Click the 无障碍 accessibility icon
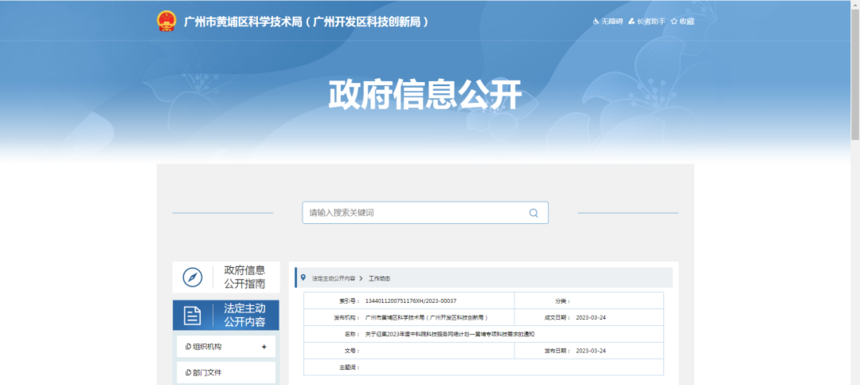This screenshot has width=860, height=385. pyautogui.click(x=596, y=21)
